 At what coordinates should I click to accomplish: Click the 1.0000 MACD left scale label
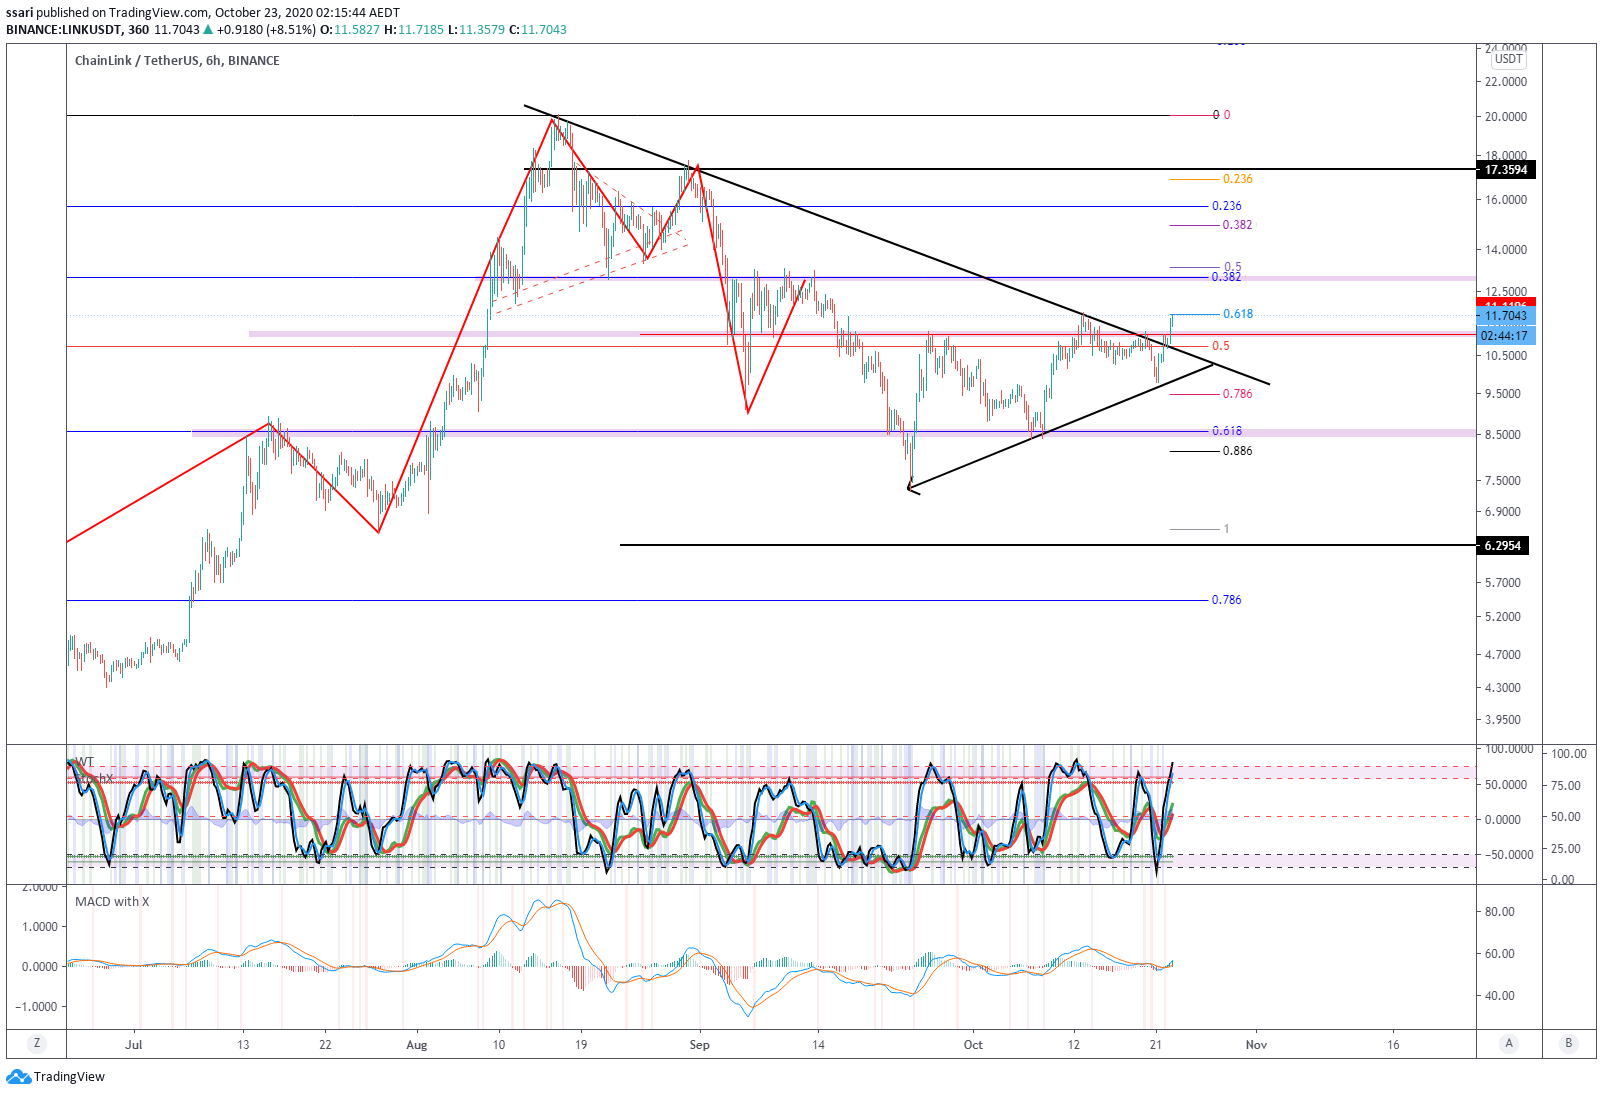pos(40,927)
